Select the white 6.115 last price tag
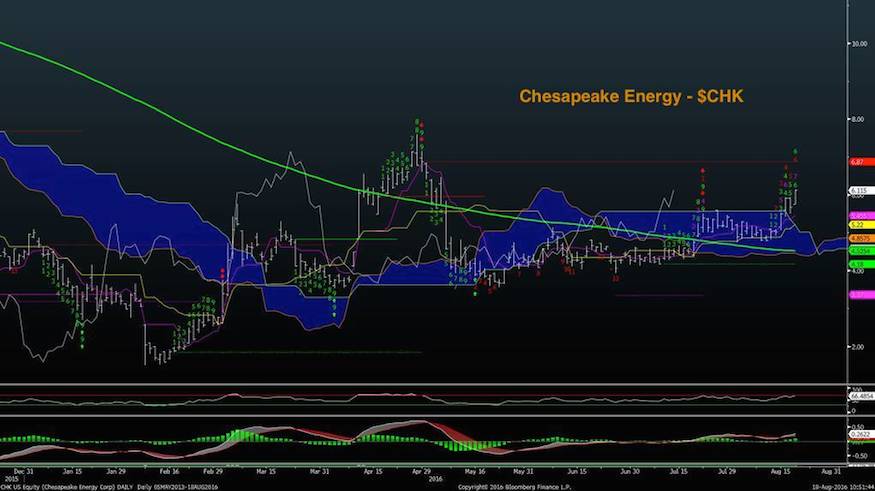Screen dimensions: 875x491 [861, 191]
